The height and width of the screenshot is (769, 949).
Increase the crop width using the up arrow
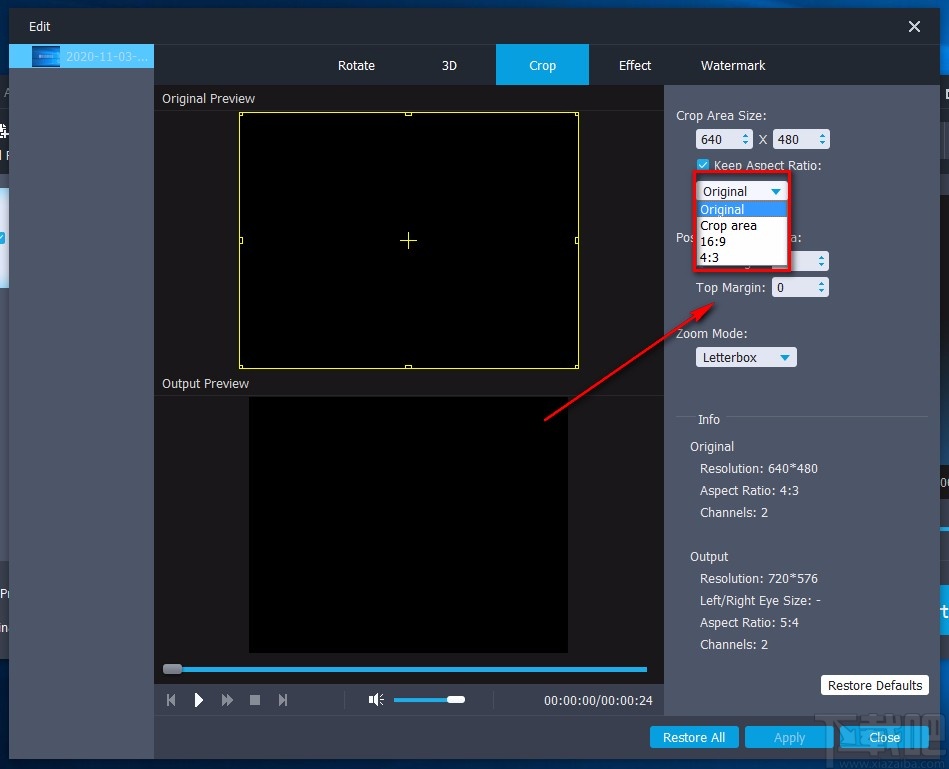[x=744, y=134]
